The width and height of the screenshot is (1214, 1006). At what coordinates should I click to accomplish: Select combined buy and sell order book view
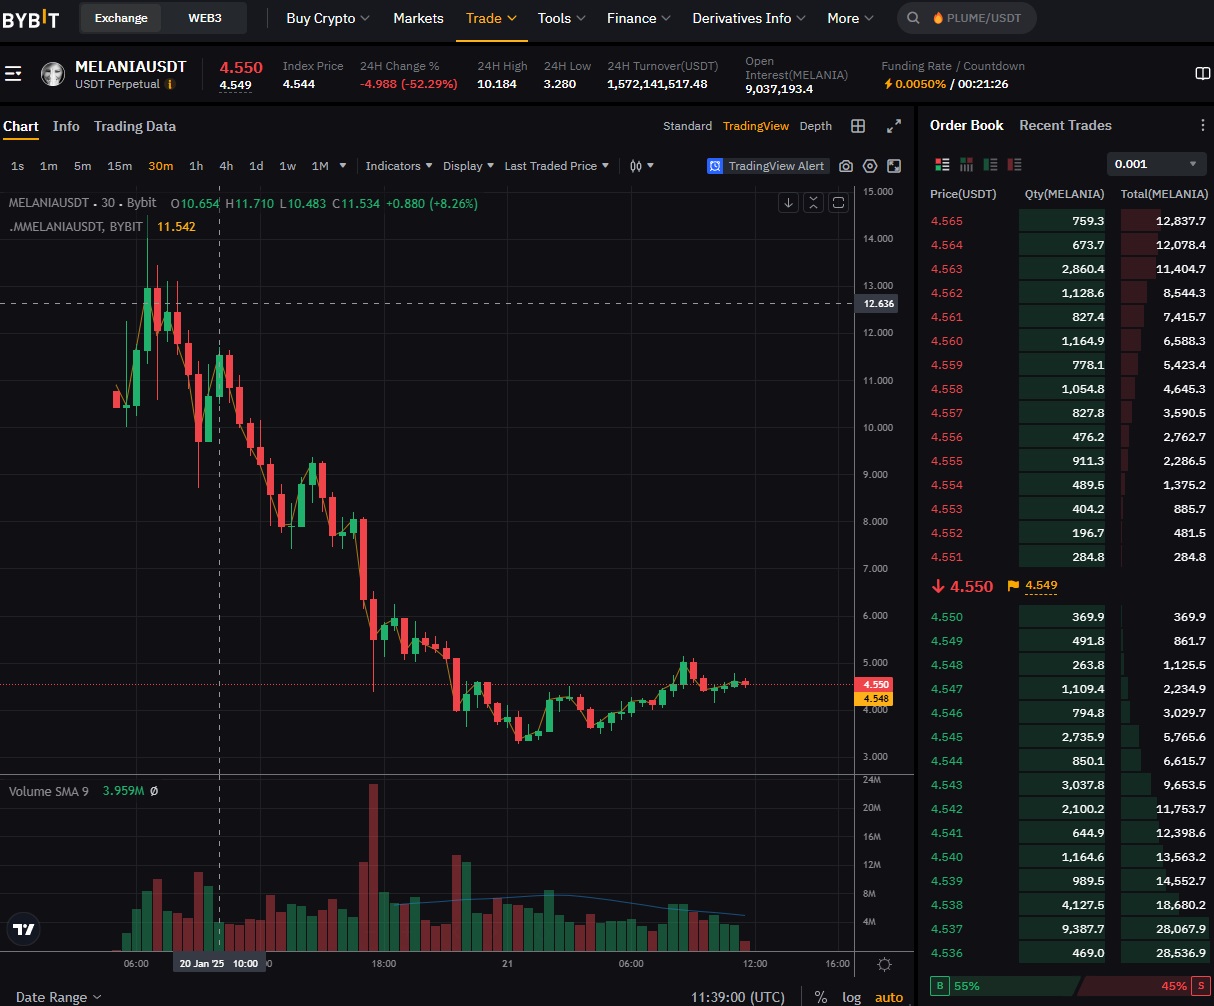942,164
